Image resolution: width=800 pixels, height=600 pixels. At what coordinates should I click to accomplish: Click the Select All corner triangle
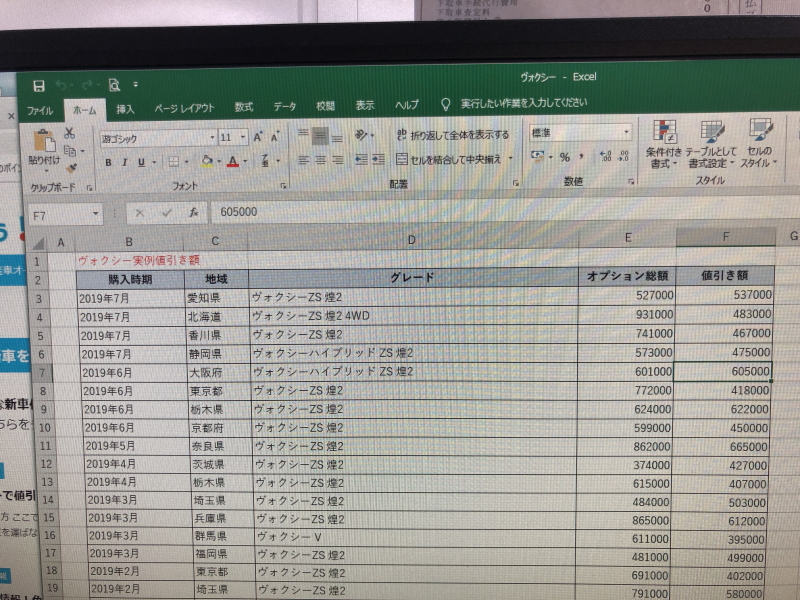[39, 244]
